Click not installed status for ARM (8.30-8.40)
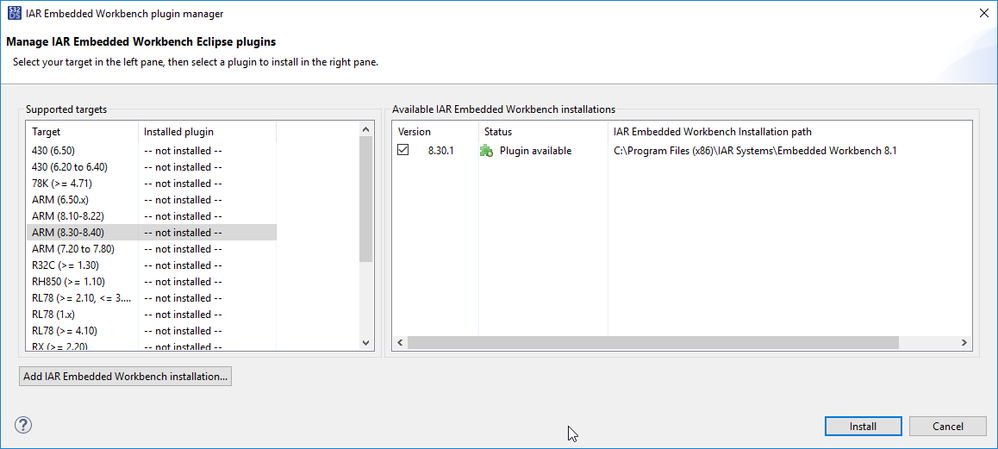The height and width of the screenshot is (449, 998). pyautogui.click(x=183, y=232)
